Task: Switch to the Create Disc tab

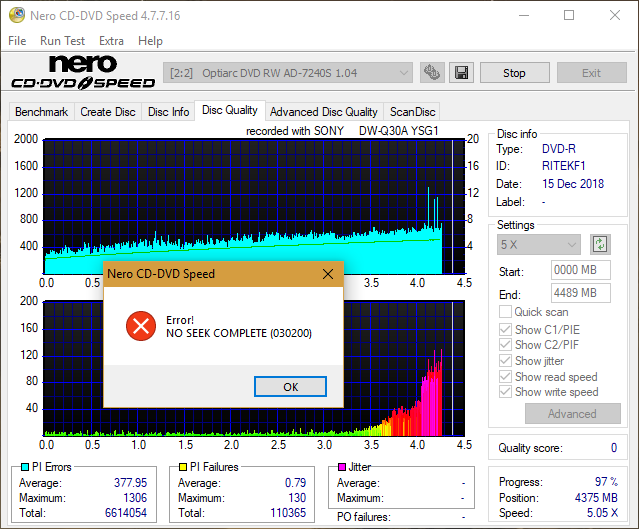Action: click(x=108, y=112)
